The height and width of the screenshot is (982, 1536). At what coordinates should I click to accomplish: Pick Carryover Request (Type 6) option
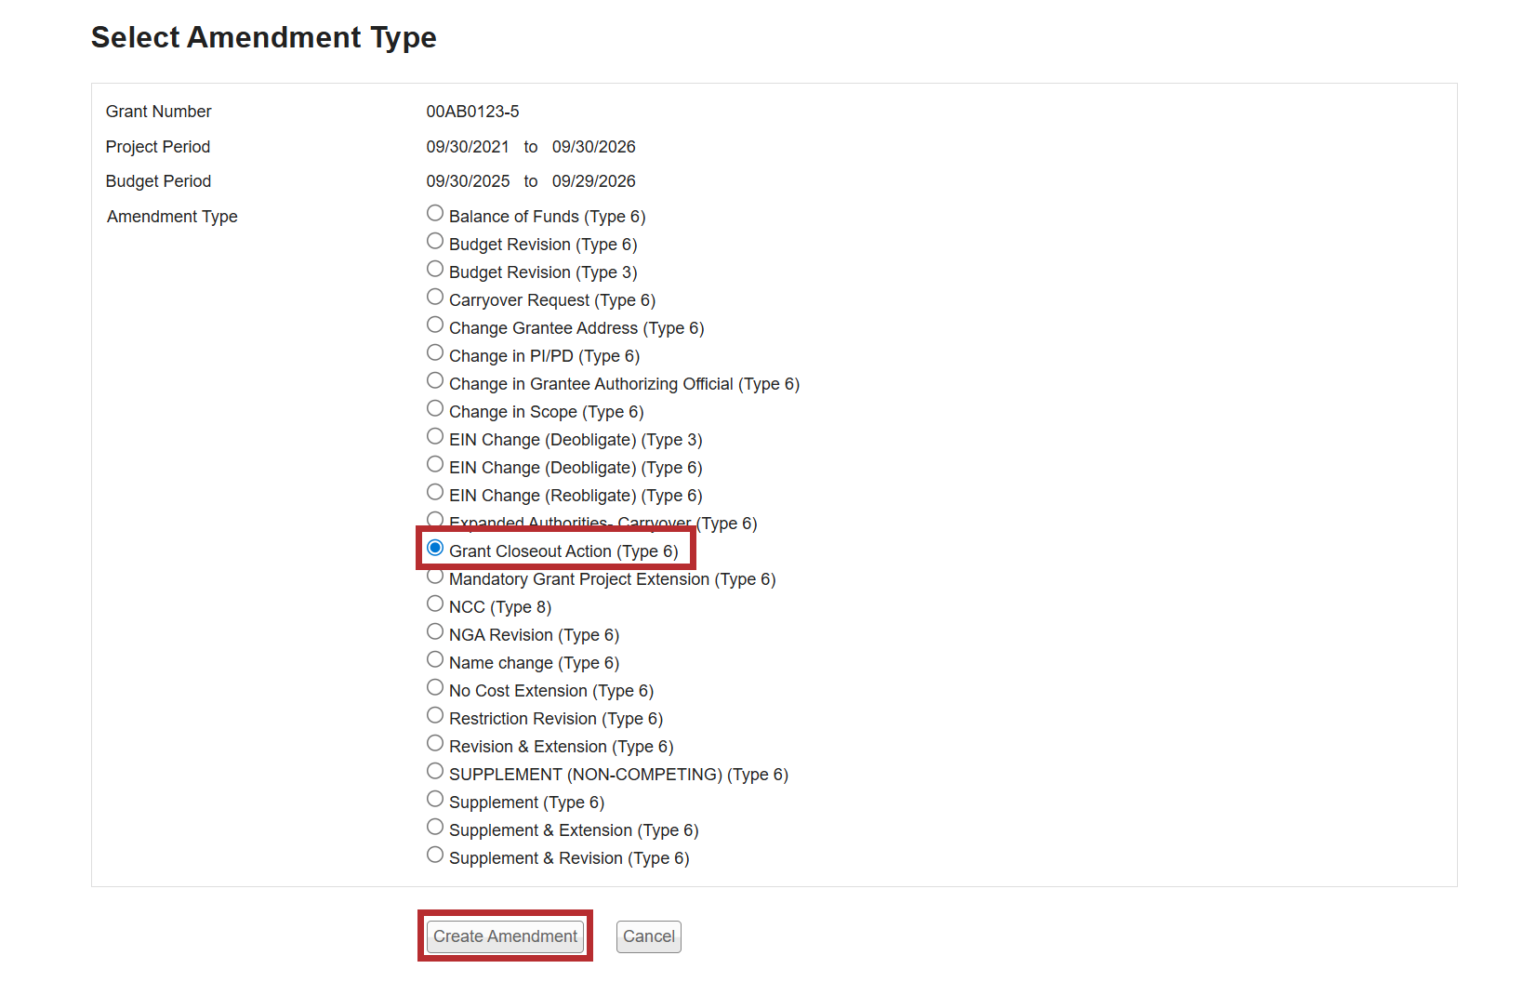(x=435, y=298)
